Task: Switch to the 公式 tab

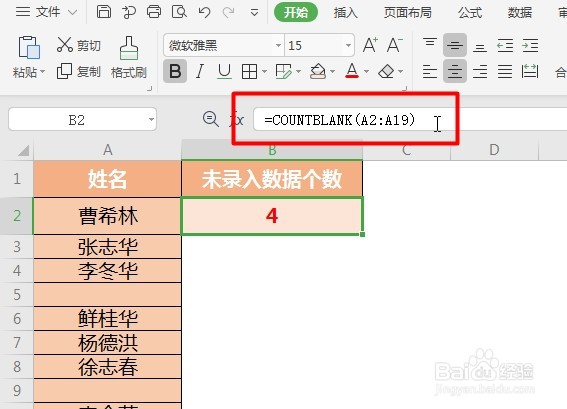Action: (470, 13)
